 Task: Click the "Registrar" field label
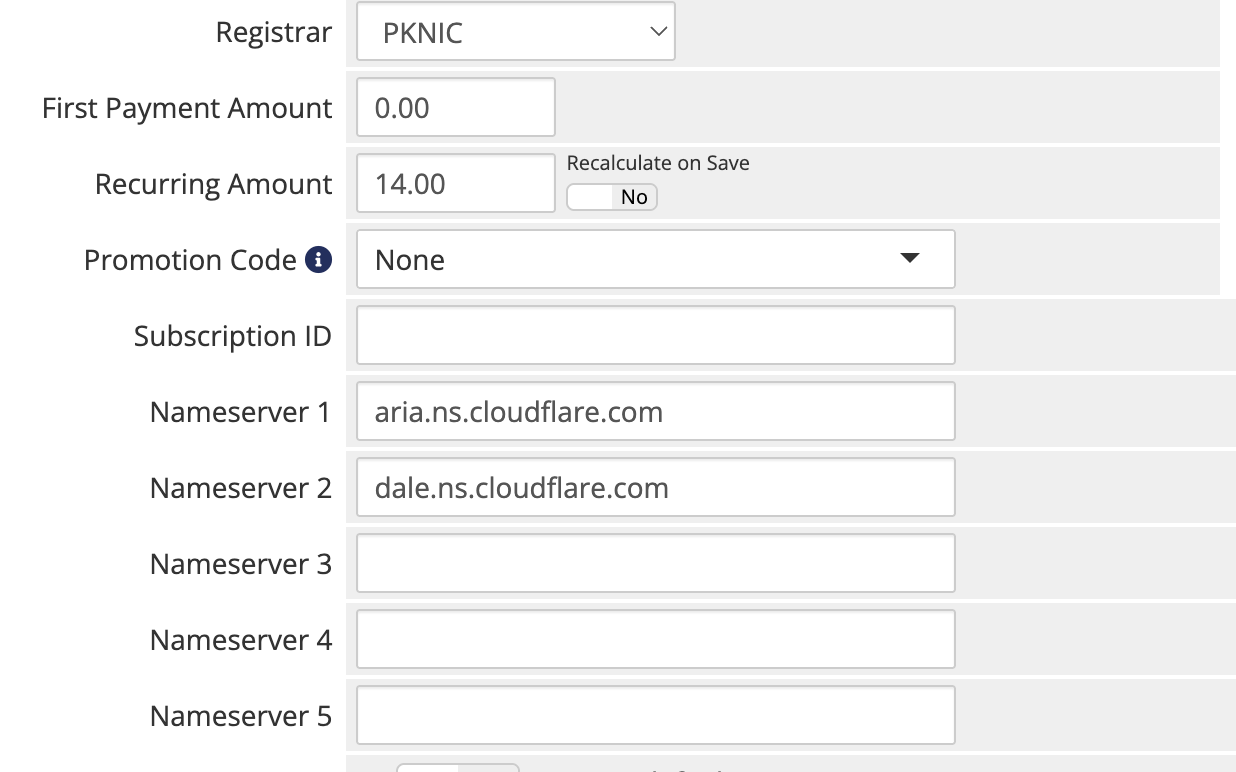pos(273,32)
